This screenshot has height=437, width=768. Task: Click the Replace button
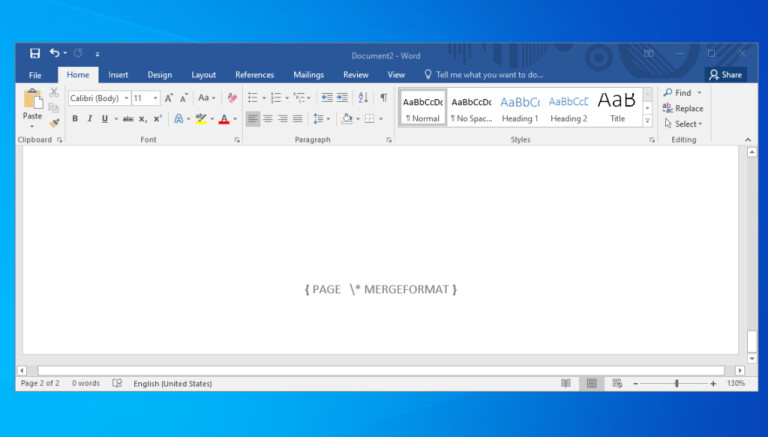[x=682, y=108]
